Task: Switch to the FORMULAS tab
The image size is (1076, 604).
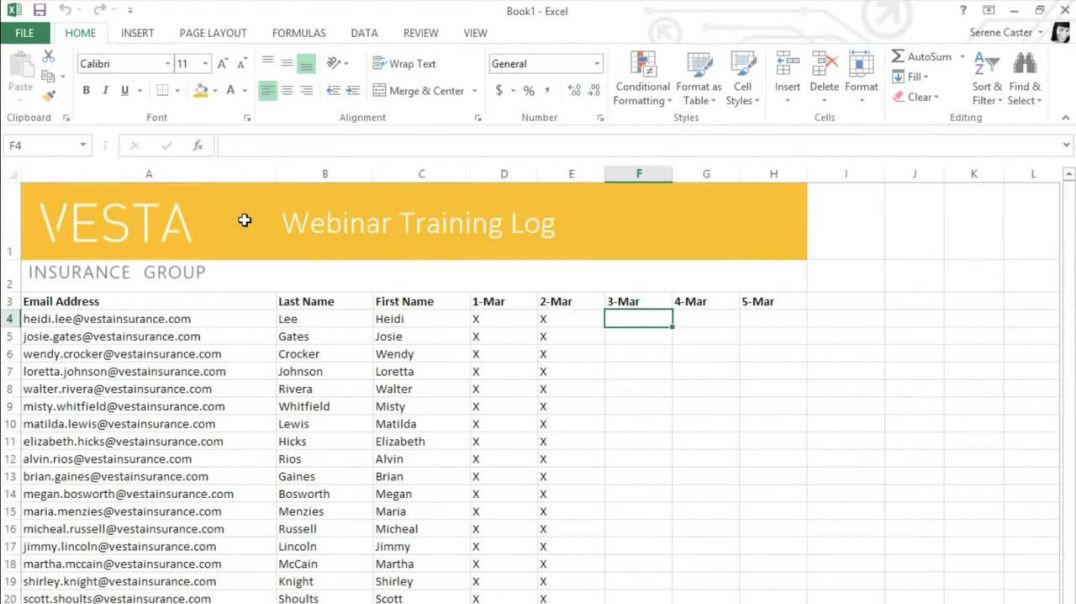Action: [299, 33]
